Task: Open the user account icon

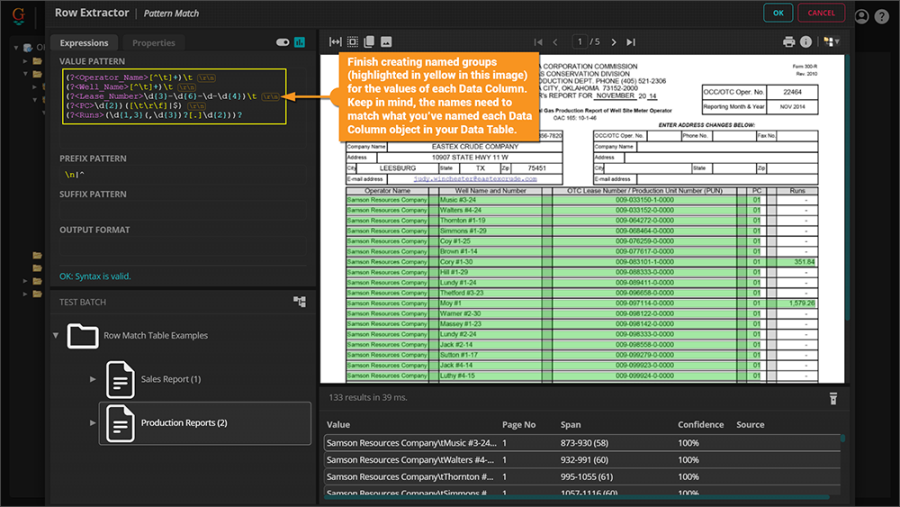Action: click(862, 16)
